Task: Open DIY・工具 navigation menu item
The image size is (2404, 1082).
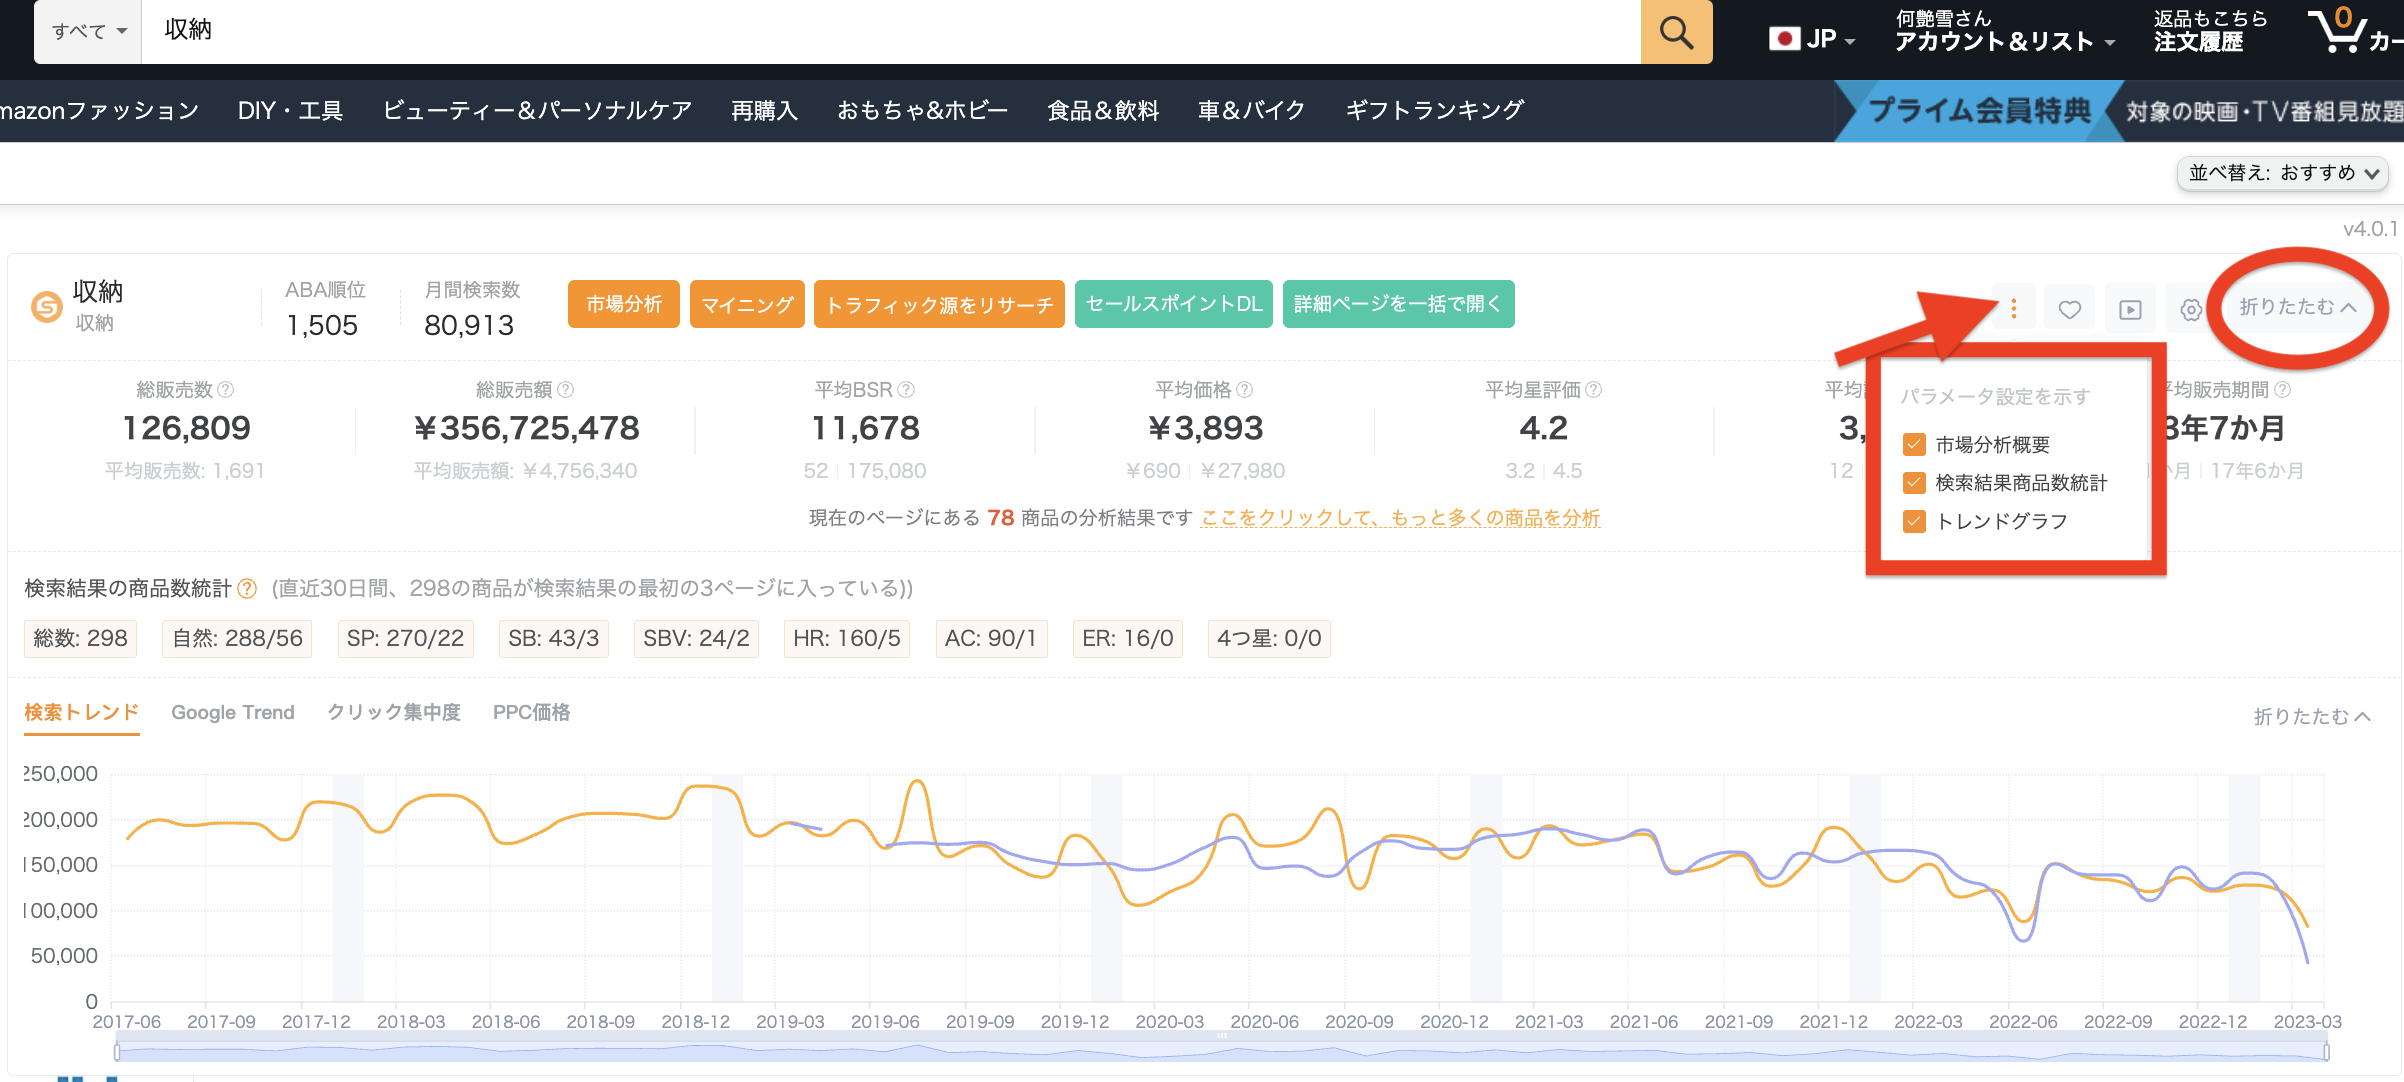Action: pyautogui.click(x=290, y=110)
